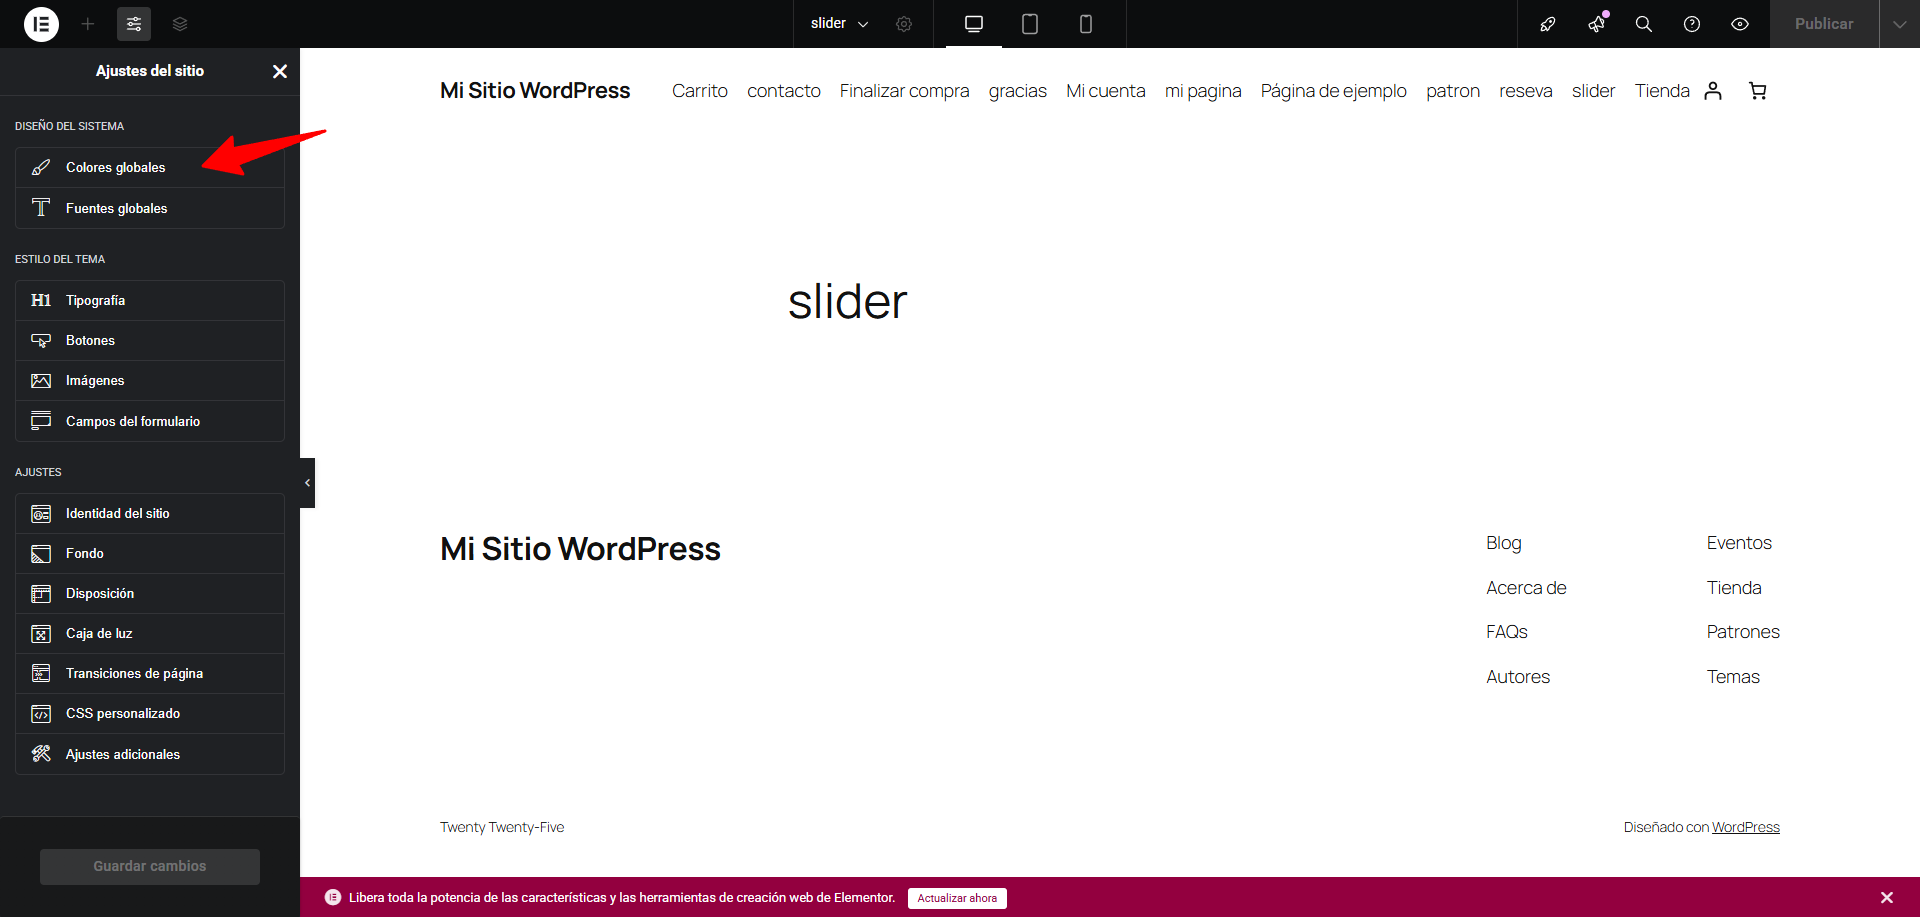Image resolution: width=1920 pixels, height=917 pixels.
Task: Click the slider page heading
Action: pos(848,302)
